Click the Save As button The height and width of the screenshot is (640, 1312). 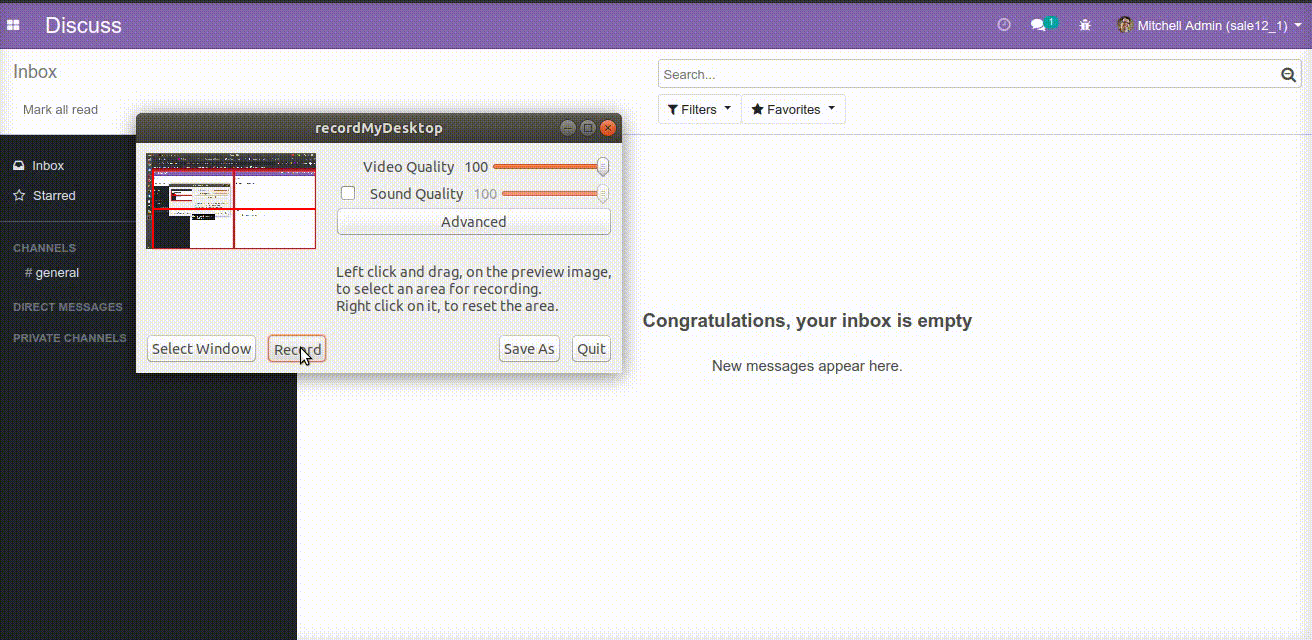[x=529, y=349]
